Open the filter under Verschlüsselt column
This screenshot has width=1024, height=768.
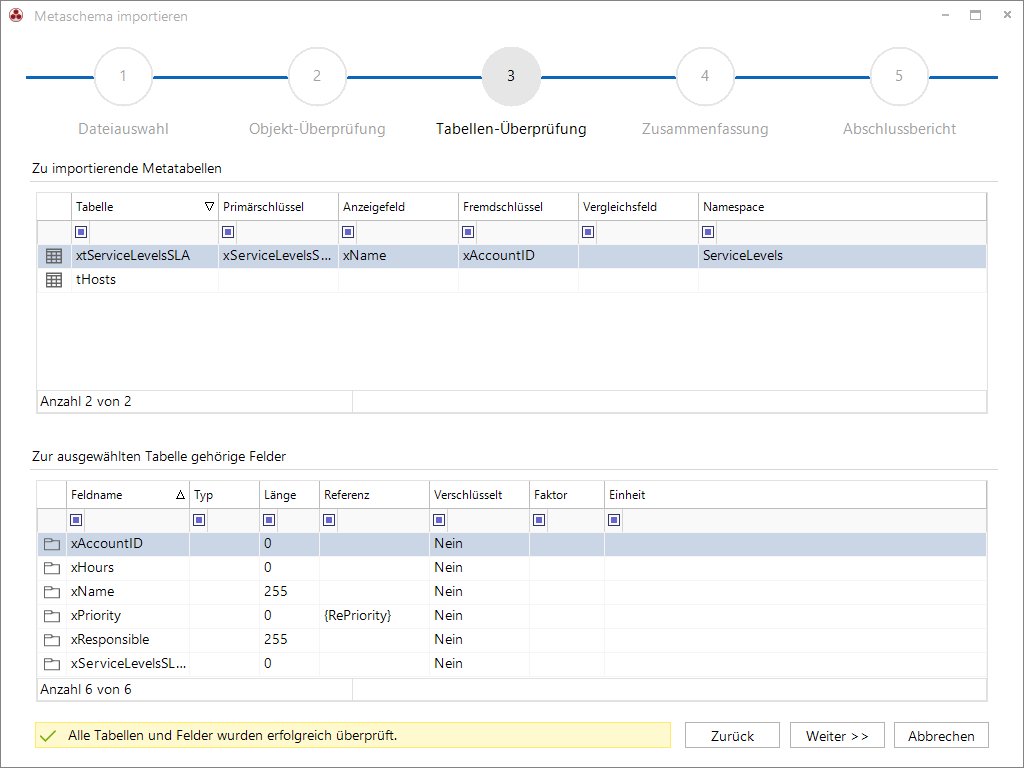(439, 520)
